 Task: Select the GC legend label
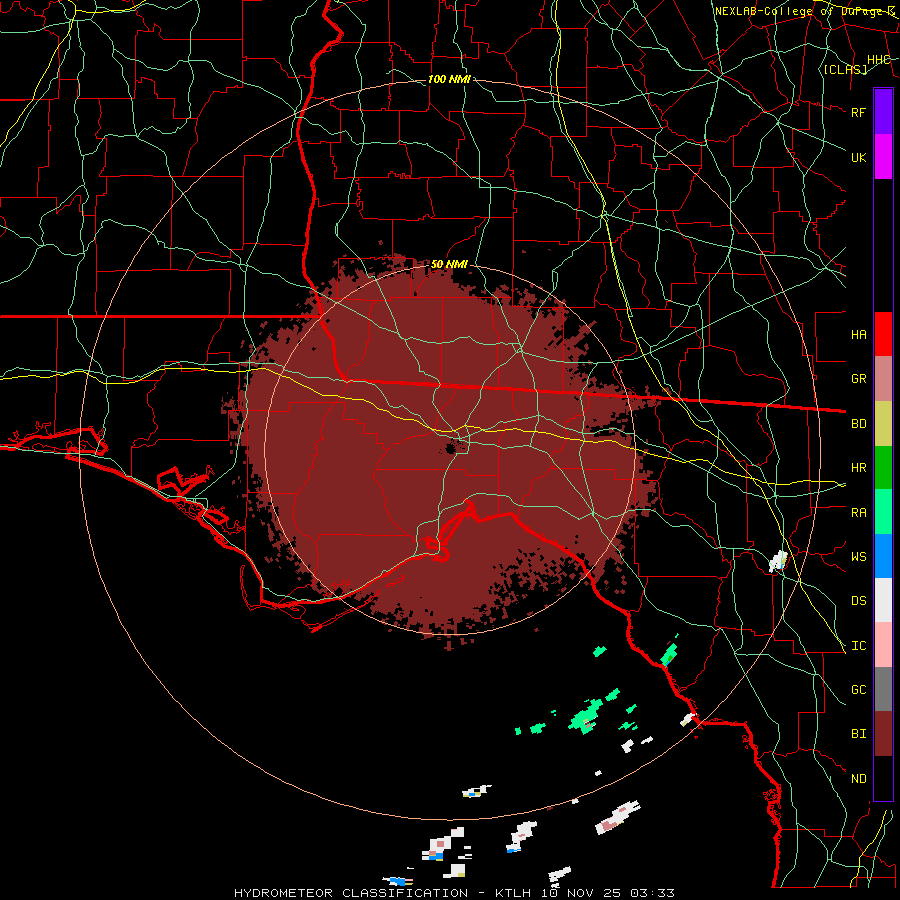point(858,689)
